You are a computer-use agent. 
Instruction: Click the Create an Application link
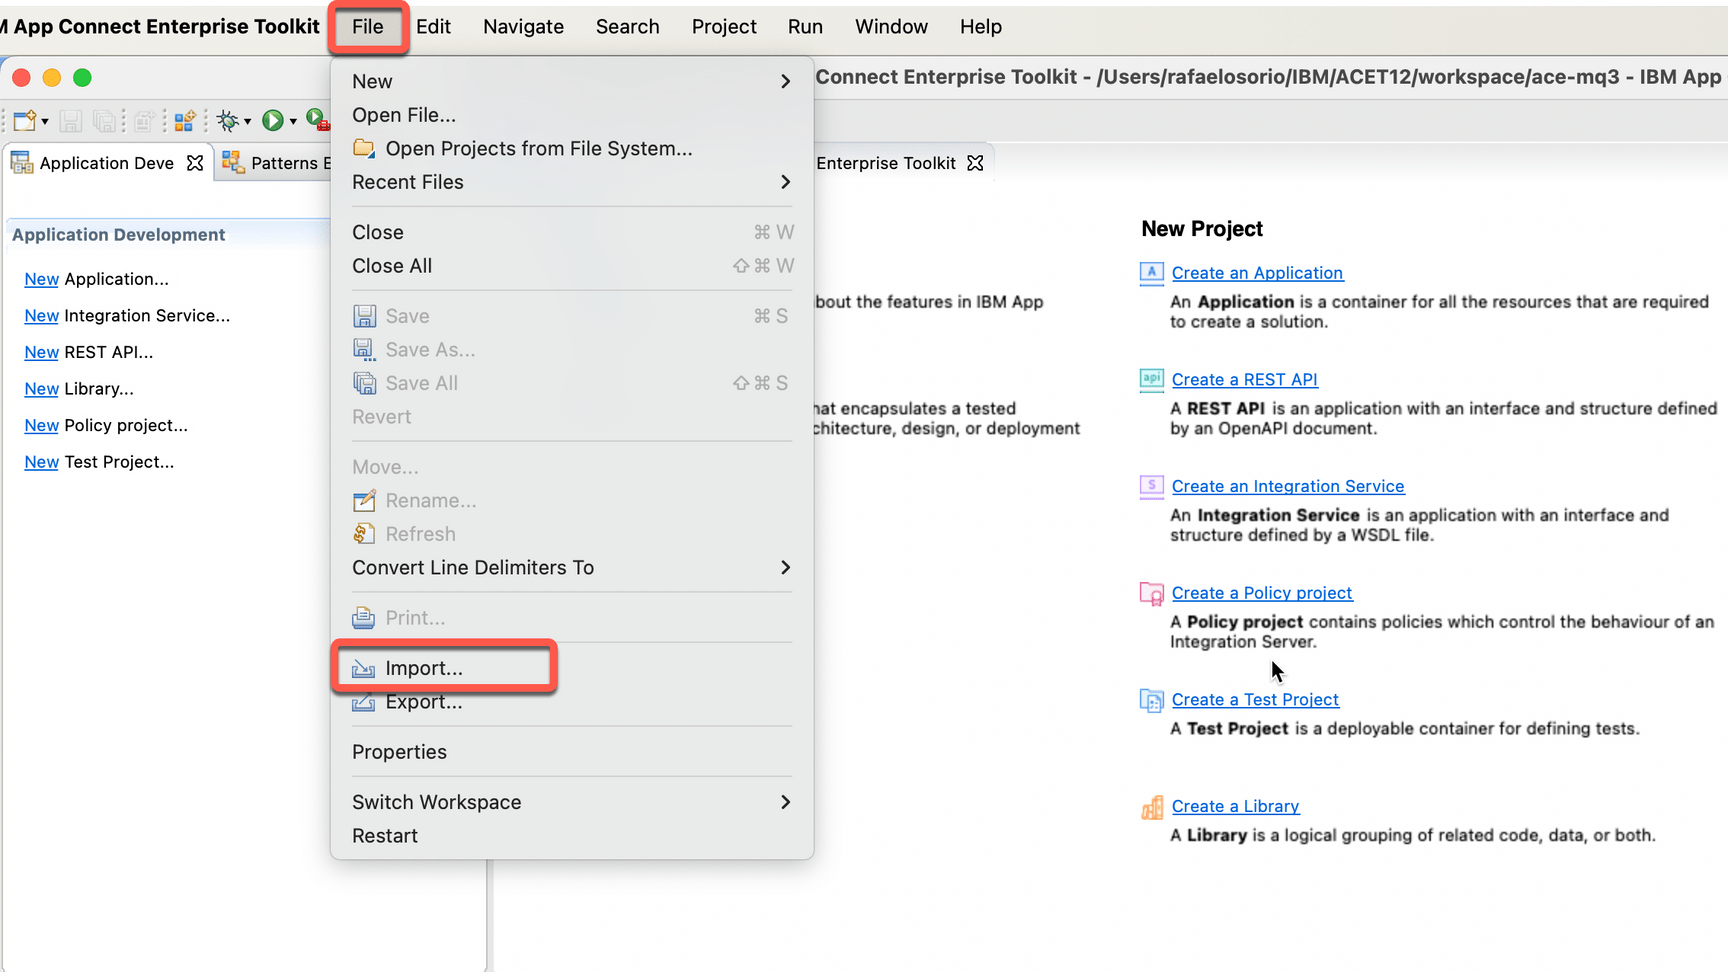tap(1257, 273)
